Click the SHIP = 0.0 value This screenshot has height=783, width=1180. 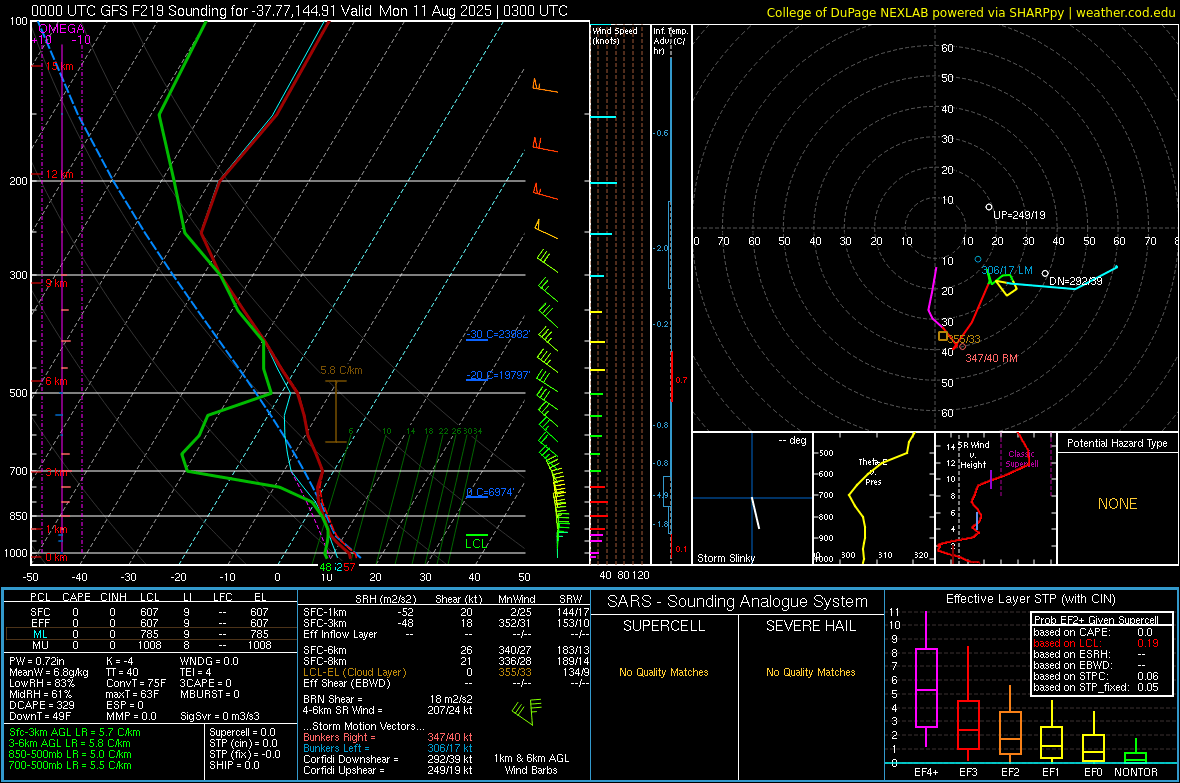coord(234,765)
